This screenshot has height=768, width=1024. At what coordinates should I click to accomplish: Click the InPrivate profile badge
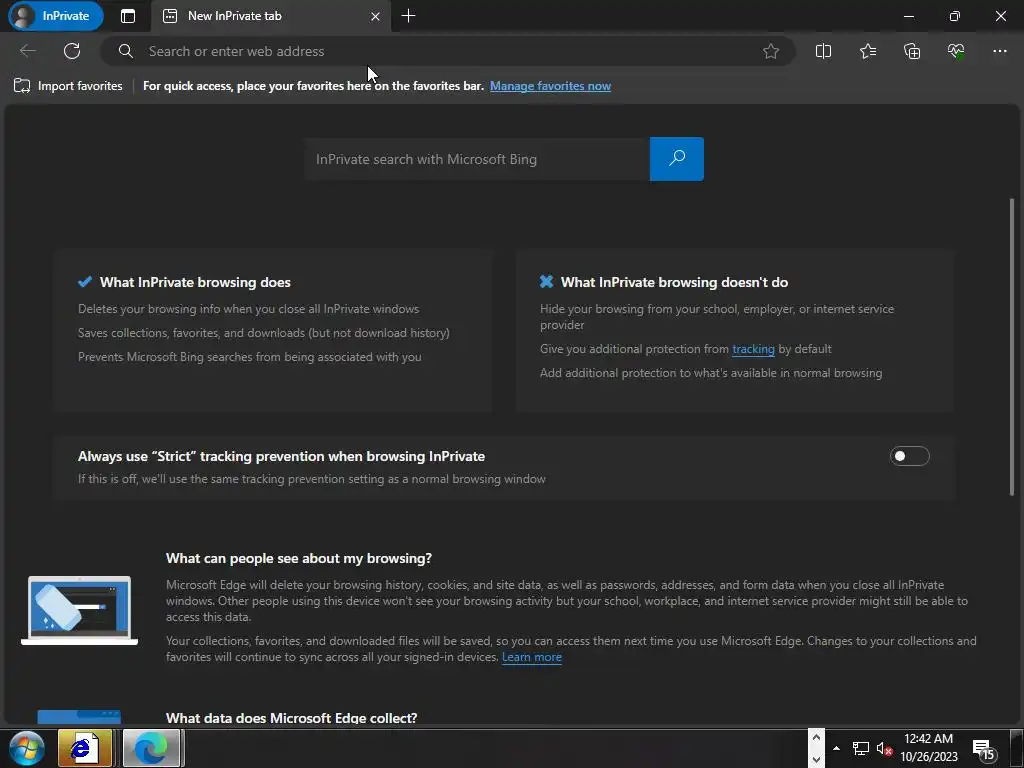coord(56,16)
